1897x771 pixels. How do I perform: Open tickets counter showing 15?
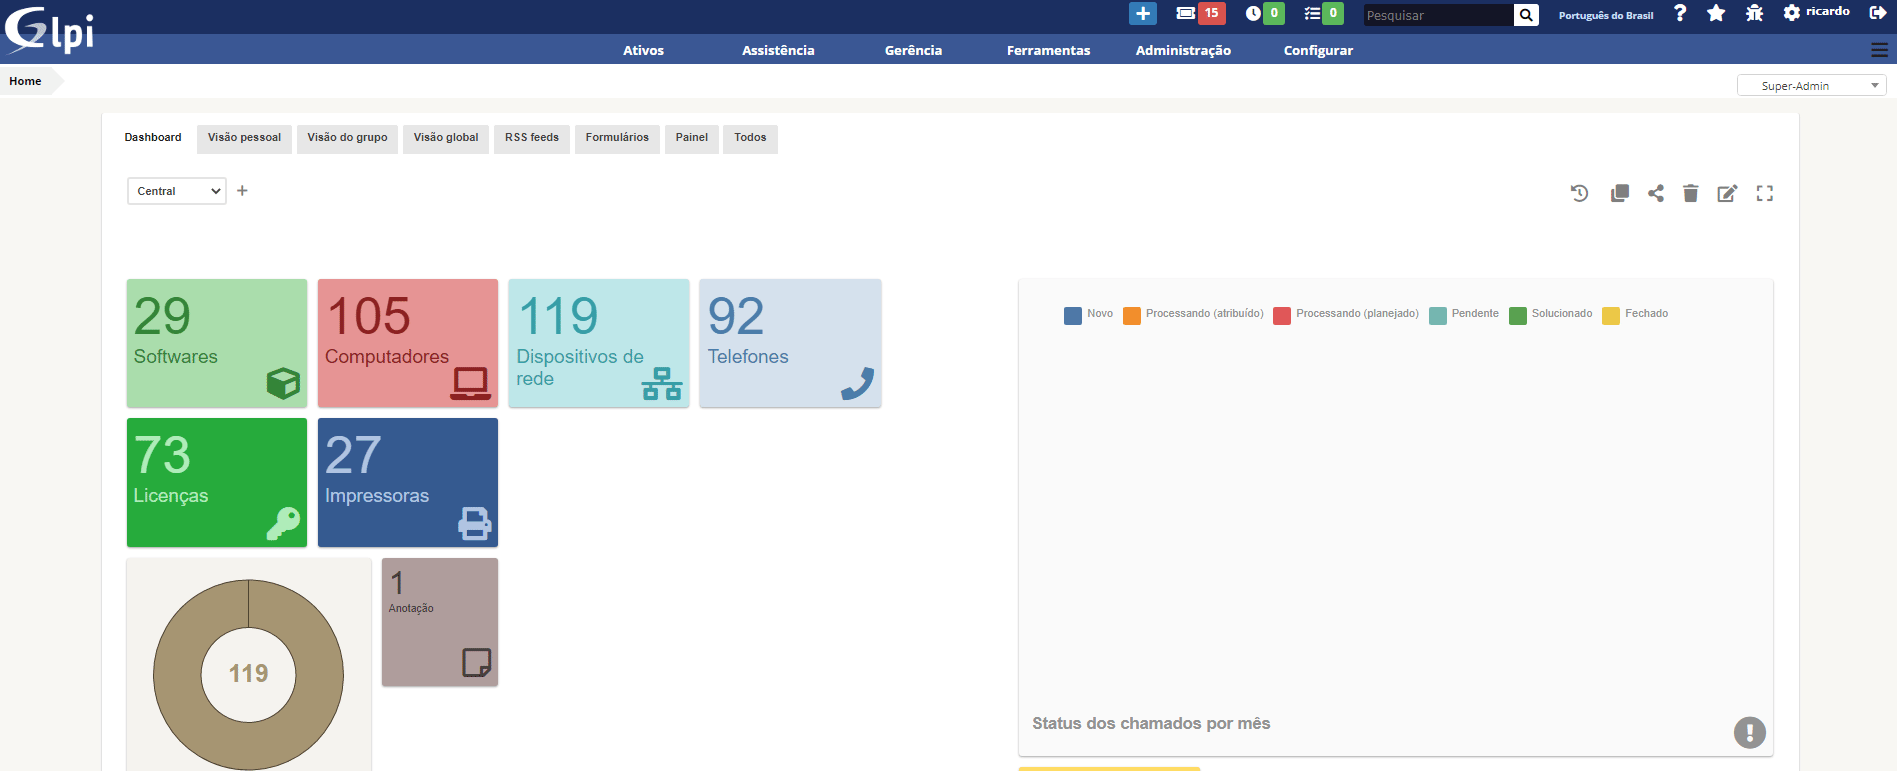tap(1200, 14)
